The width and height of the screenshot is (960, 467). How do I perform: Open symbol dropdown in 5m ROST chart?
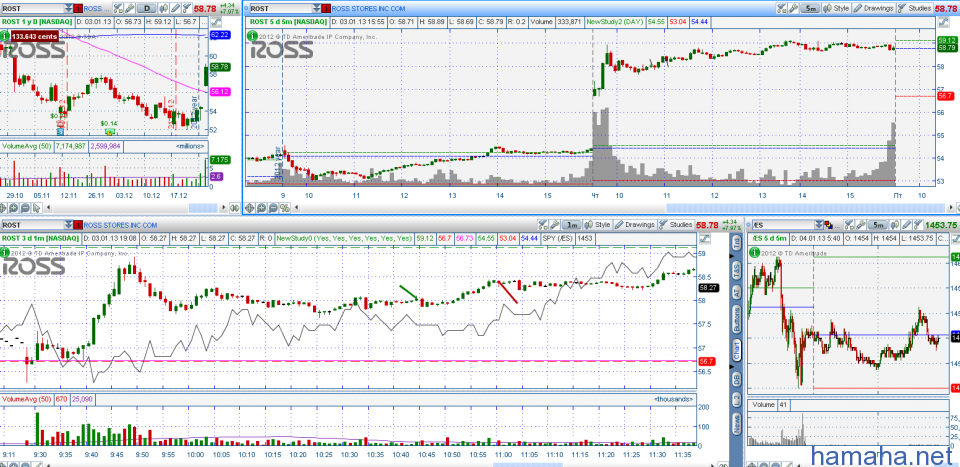(317, 9)
